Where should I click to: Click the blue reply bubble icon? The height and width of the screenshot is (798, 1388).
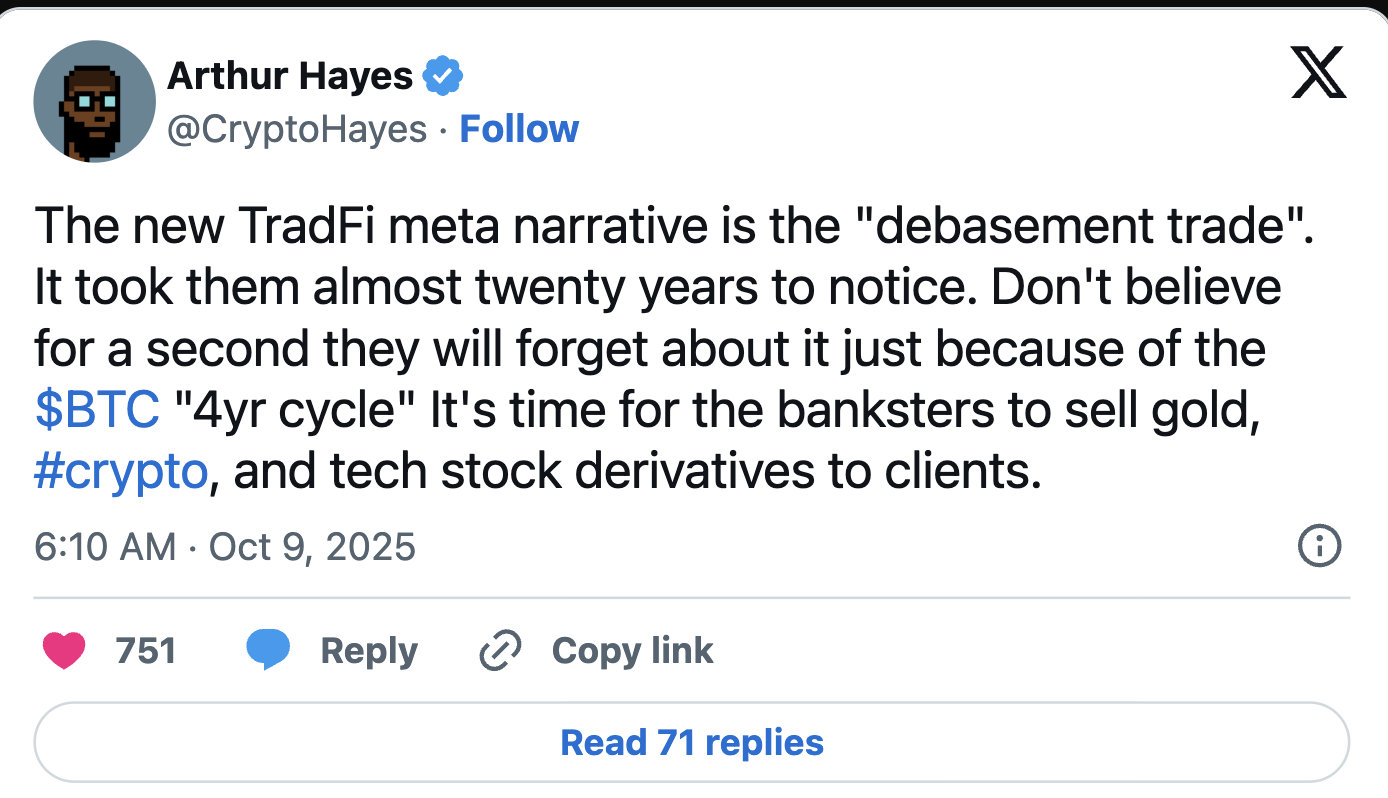pyautogui.click(x=268, y=651)
